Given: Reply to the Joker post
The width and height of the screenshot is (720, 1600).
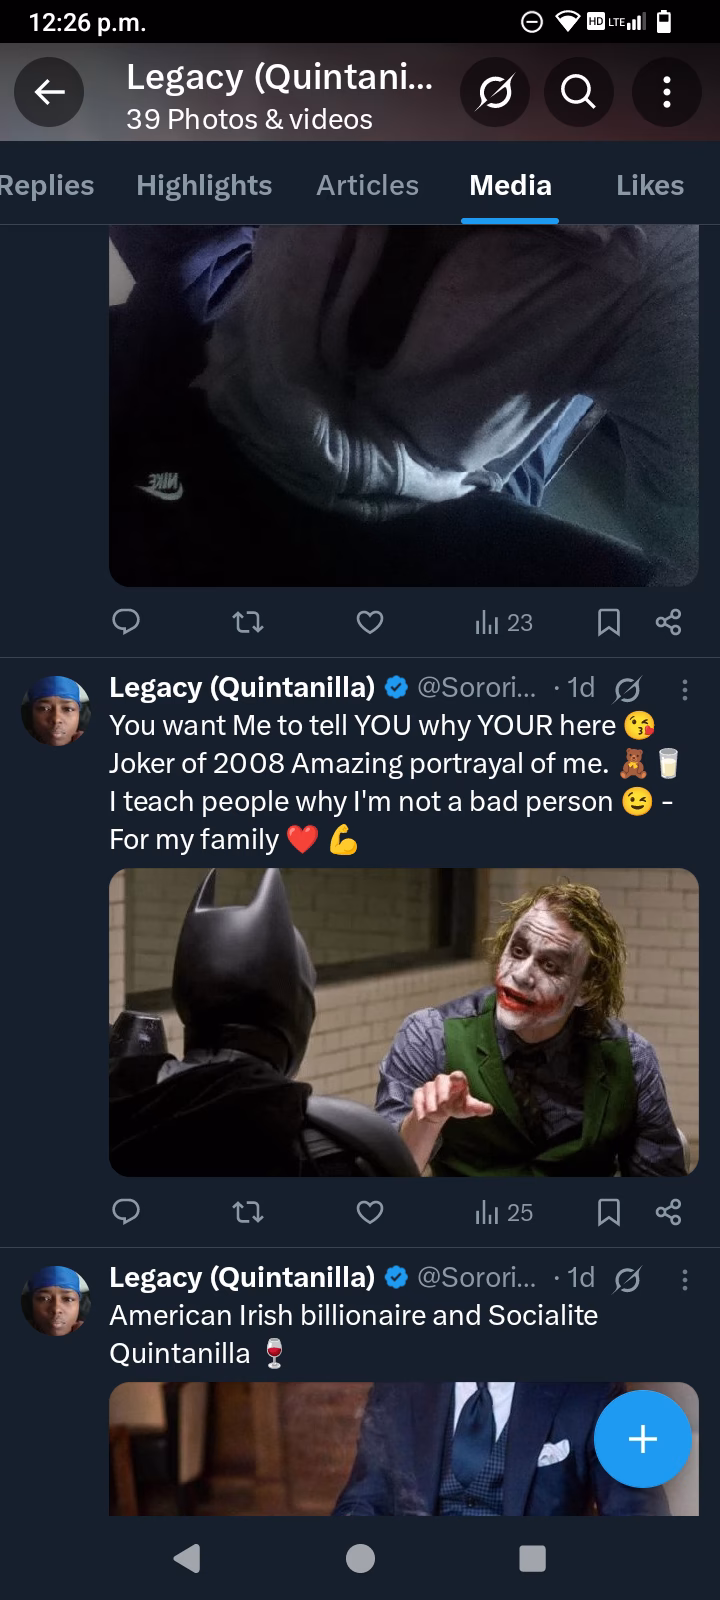Looking at the screenshot, I should [x=126, y=1212].
